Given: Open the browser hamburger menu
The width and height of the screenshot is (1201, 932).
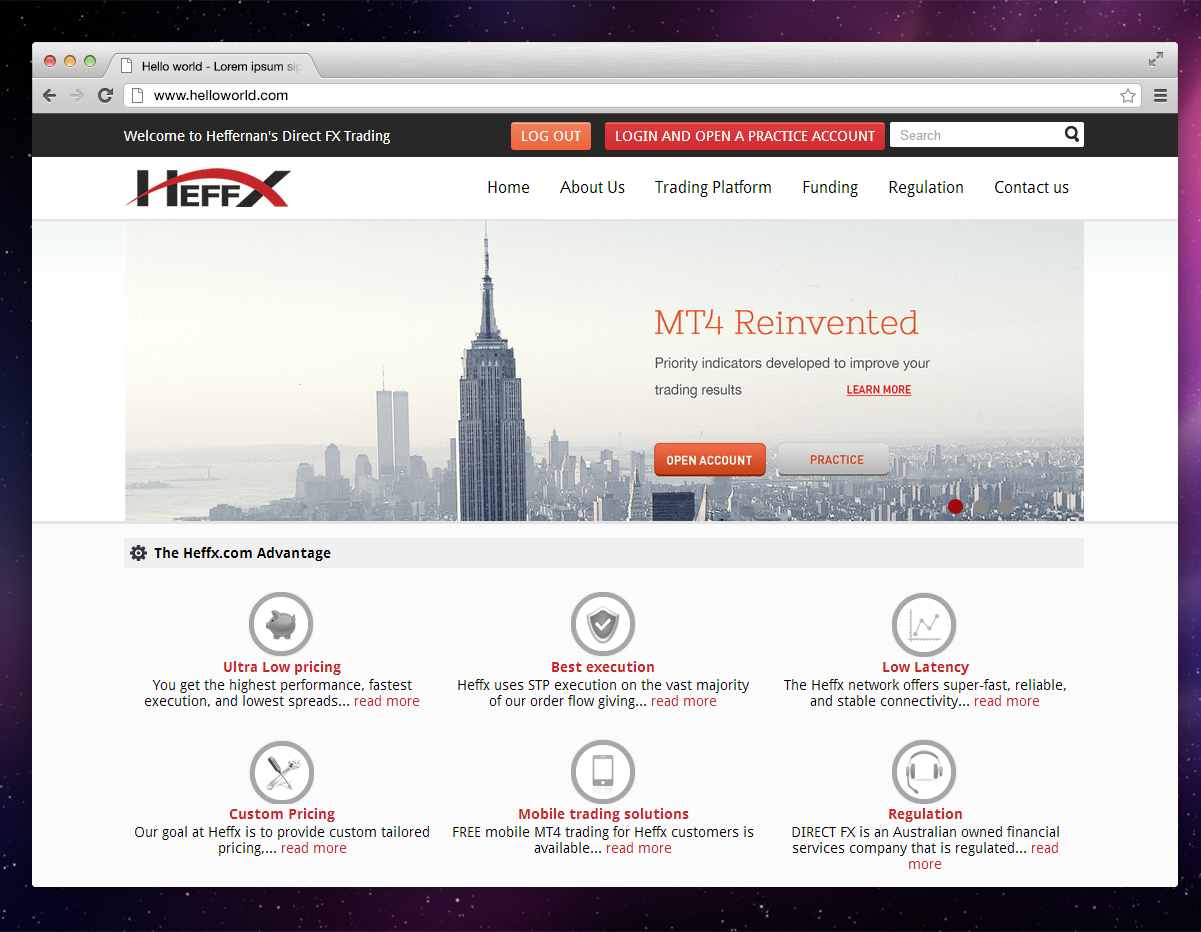Looking at the screenshot, I should pyautogui.click(x=1160, y=96).
